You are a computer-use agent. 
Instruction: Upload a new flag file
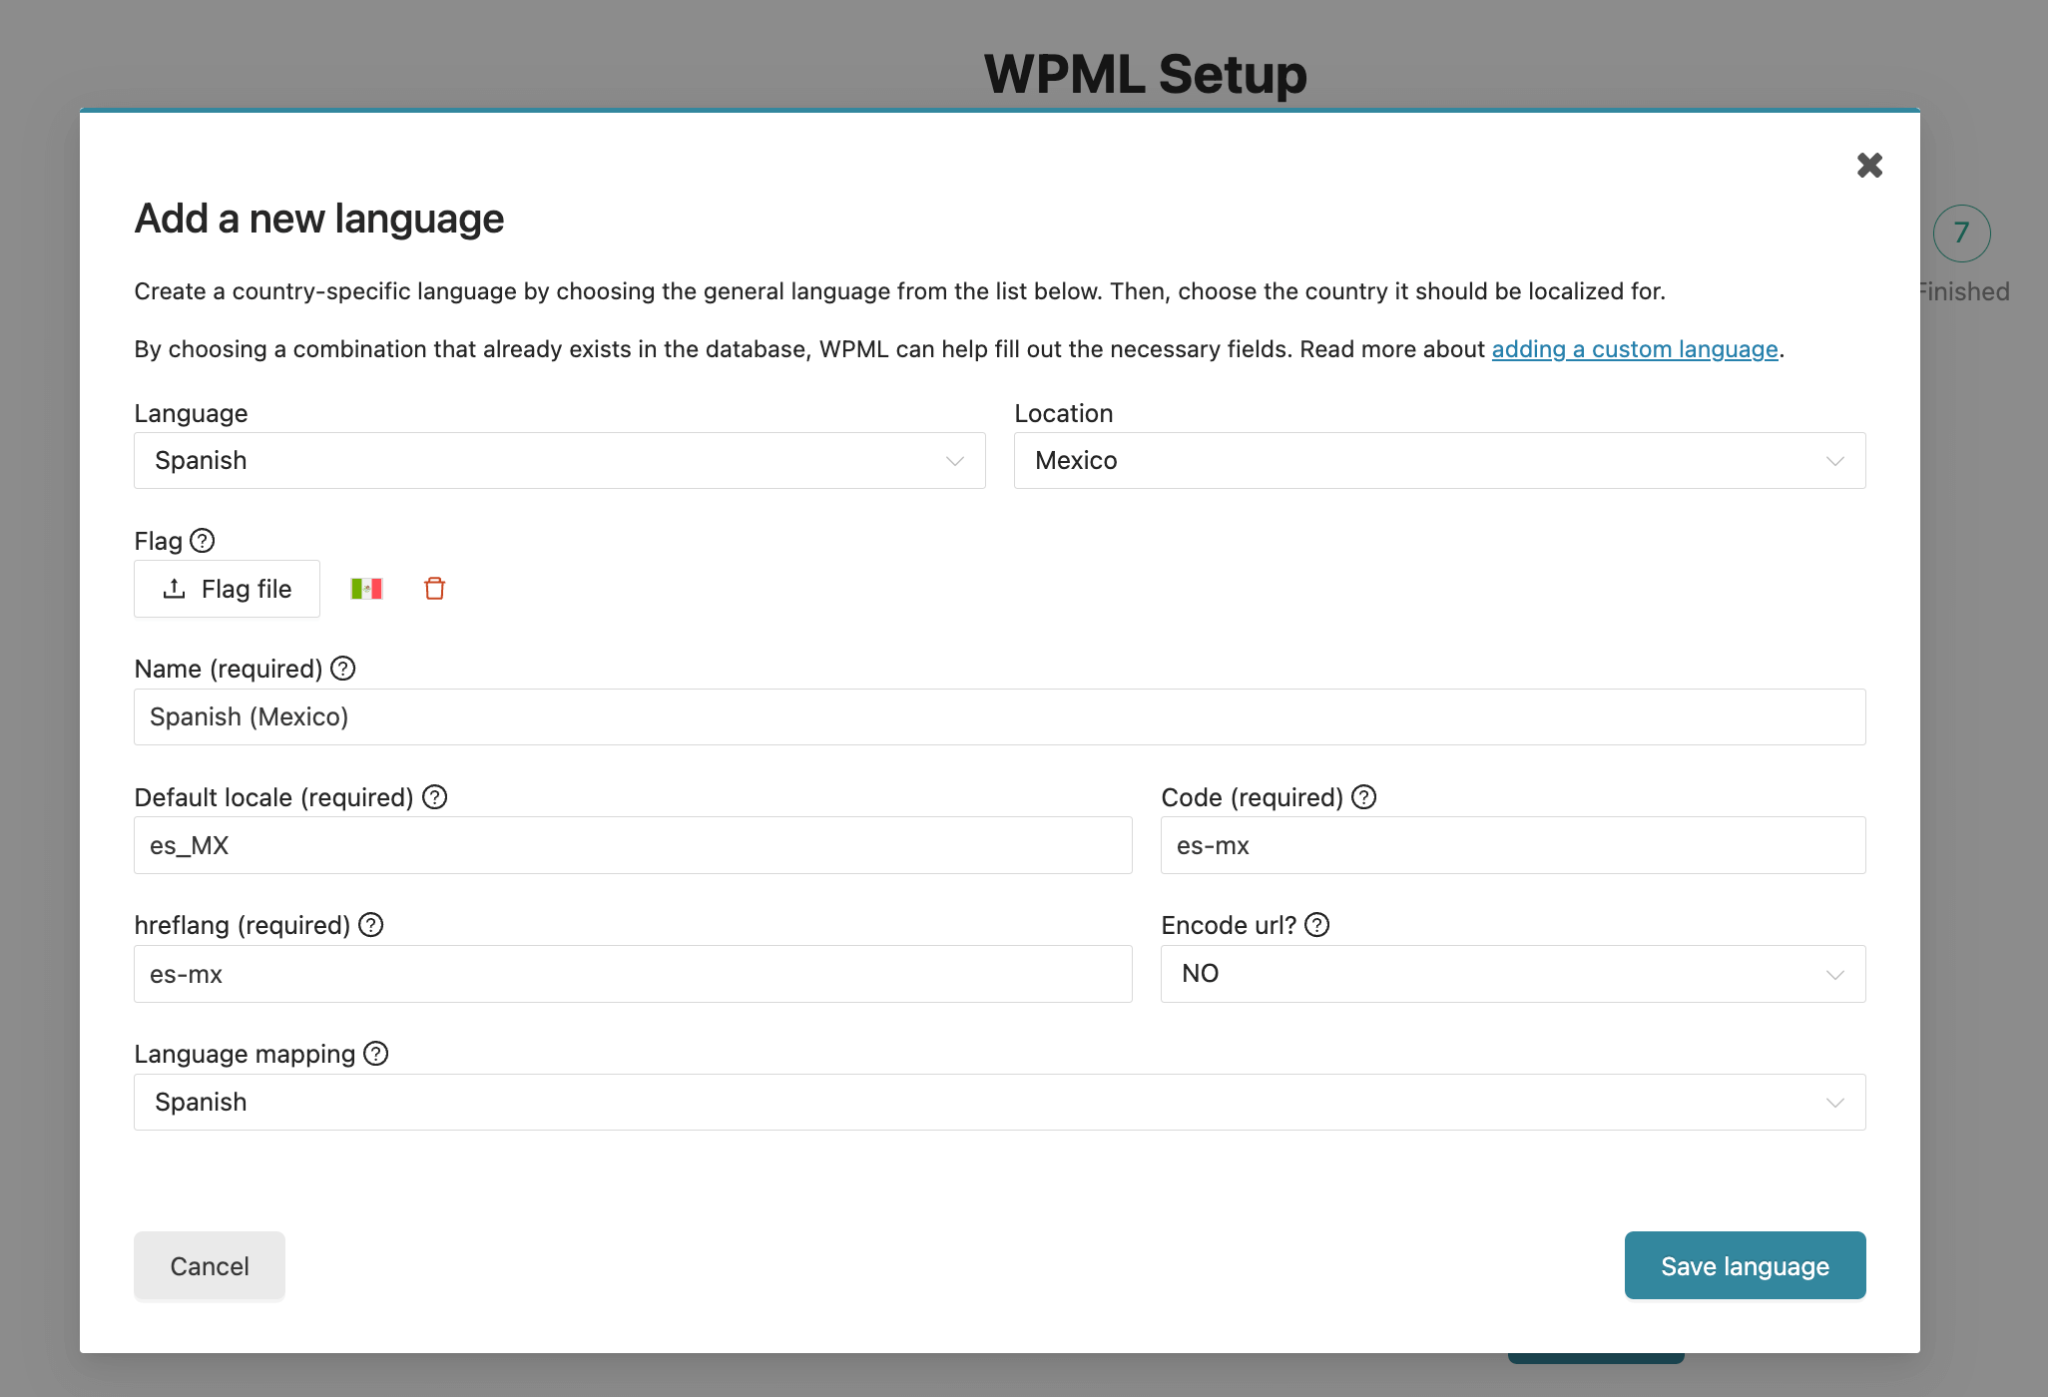click(x=226, y=589)
